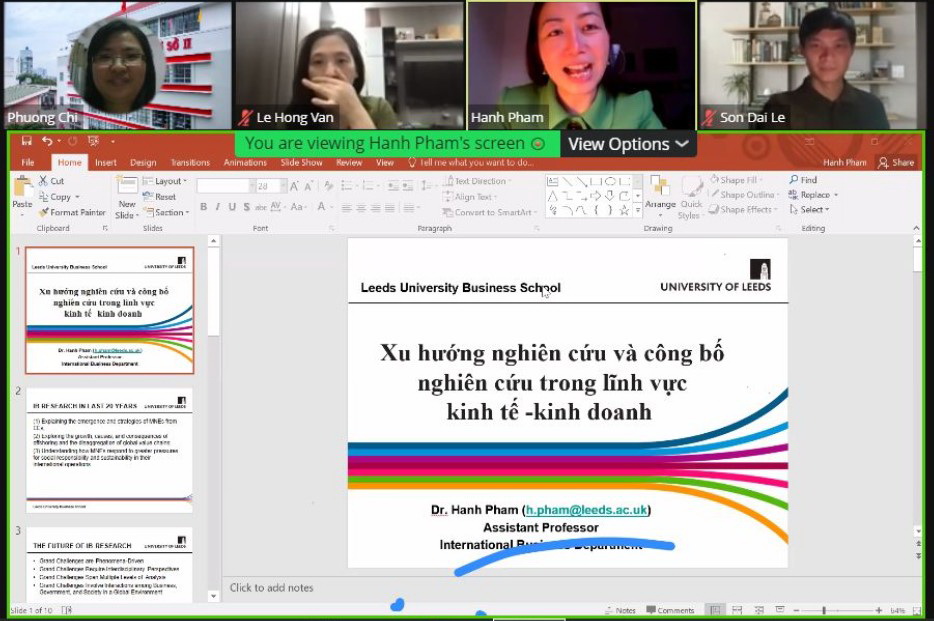The width and height of the screenshot is (934, 621).
Task: Switch to the Insert tab
Action: (x=105, y=163)
